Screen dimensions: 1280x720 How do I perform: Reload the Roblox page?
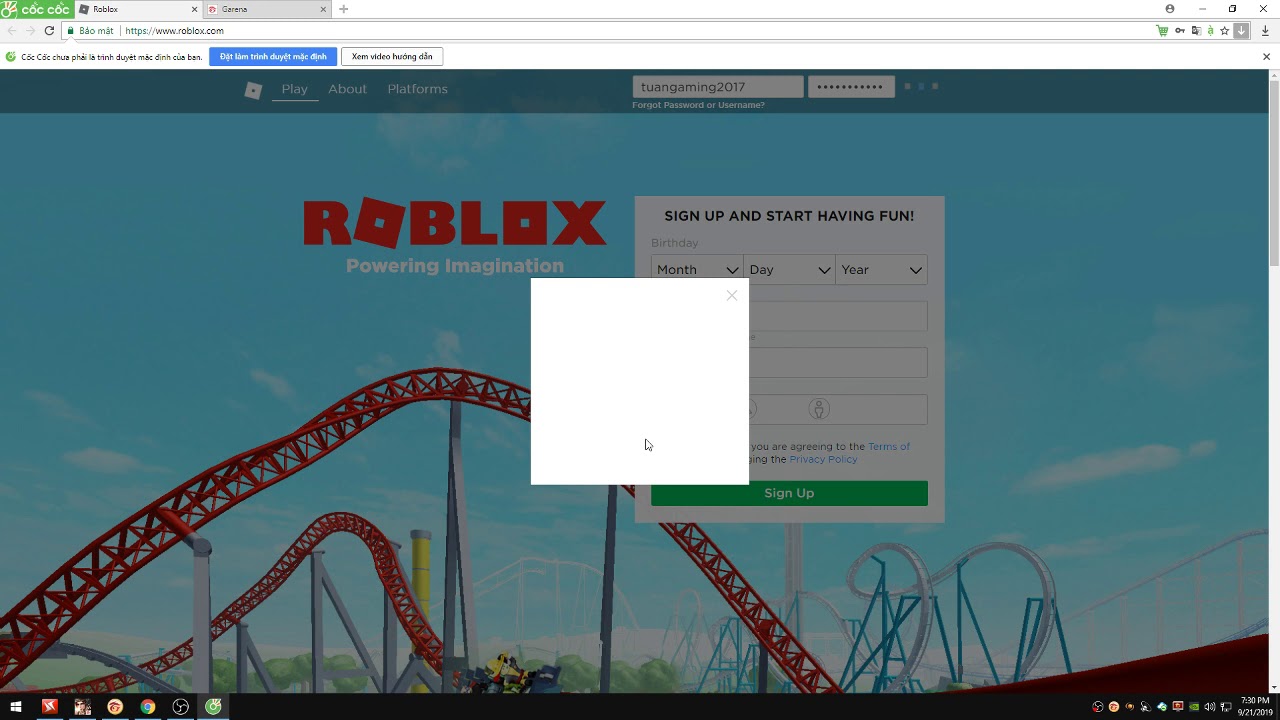(49, 31)
